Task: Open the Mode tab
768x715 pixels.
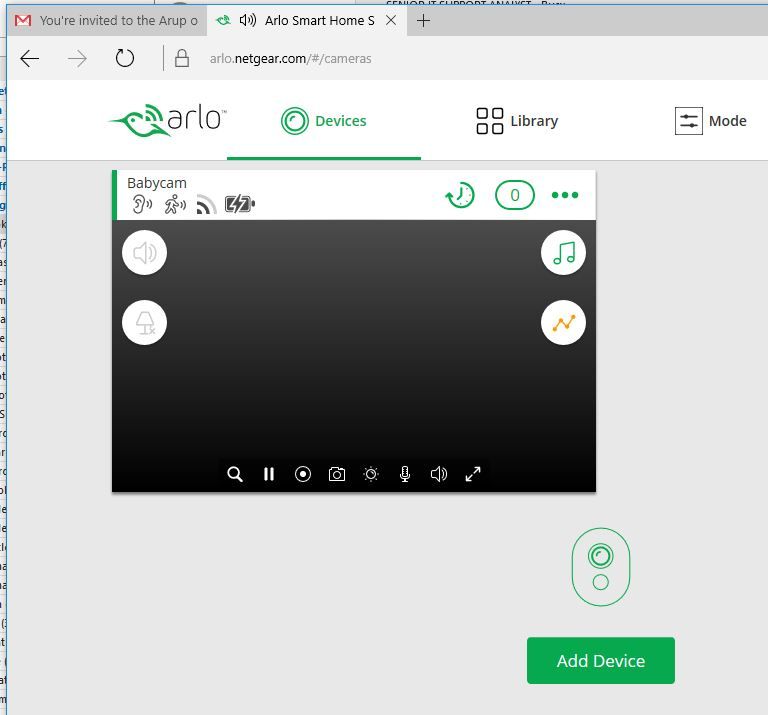Action: coord(711,121)
